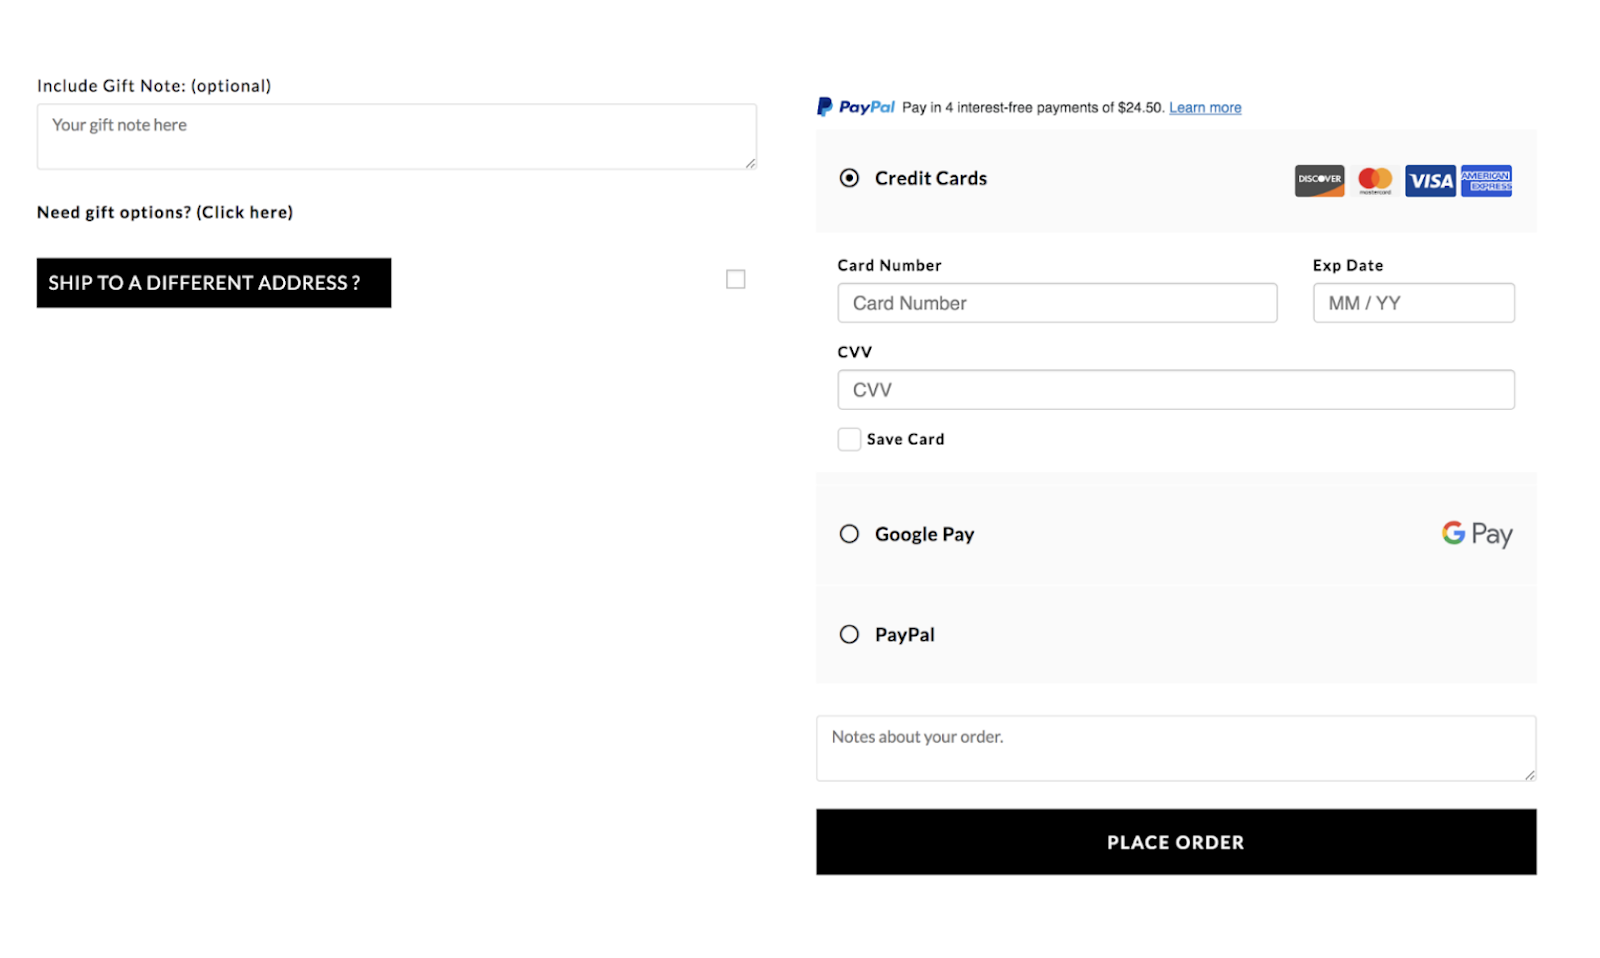Click into the gift note text area
This screenshot has width=1600, height=958.
coord(397,137)
